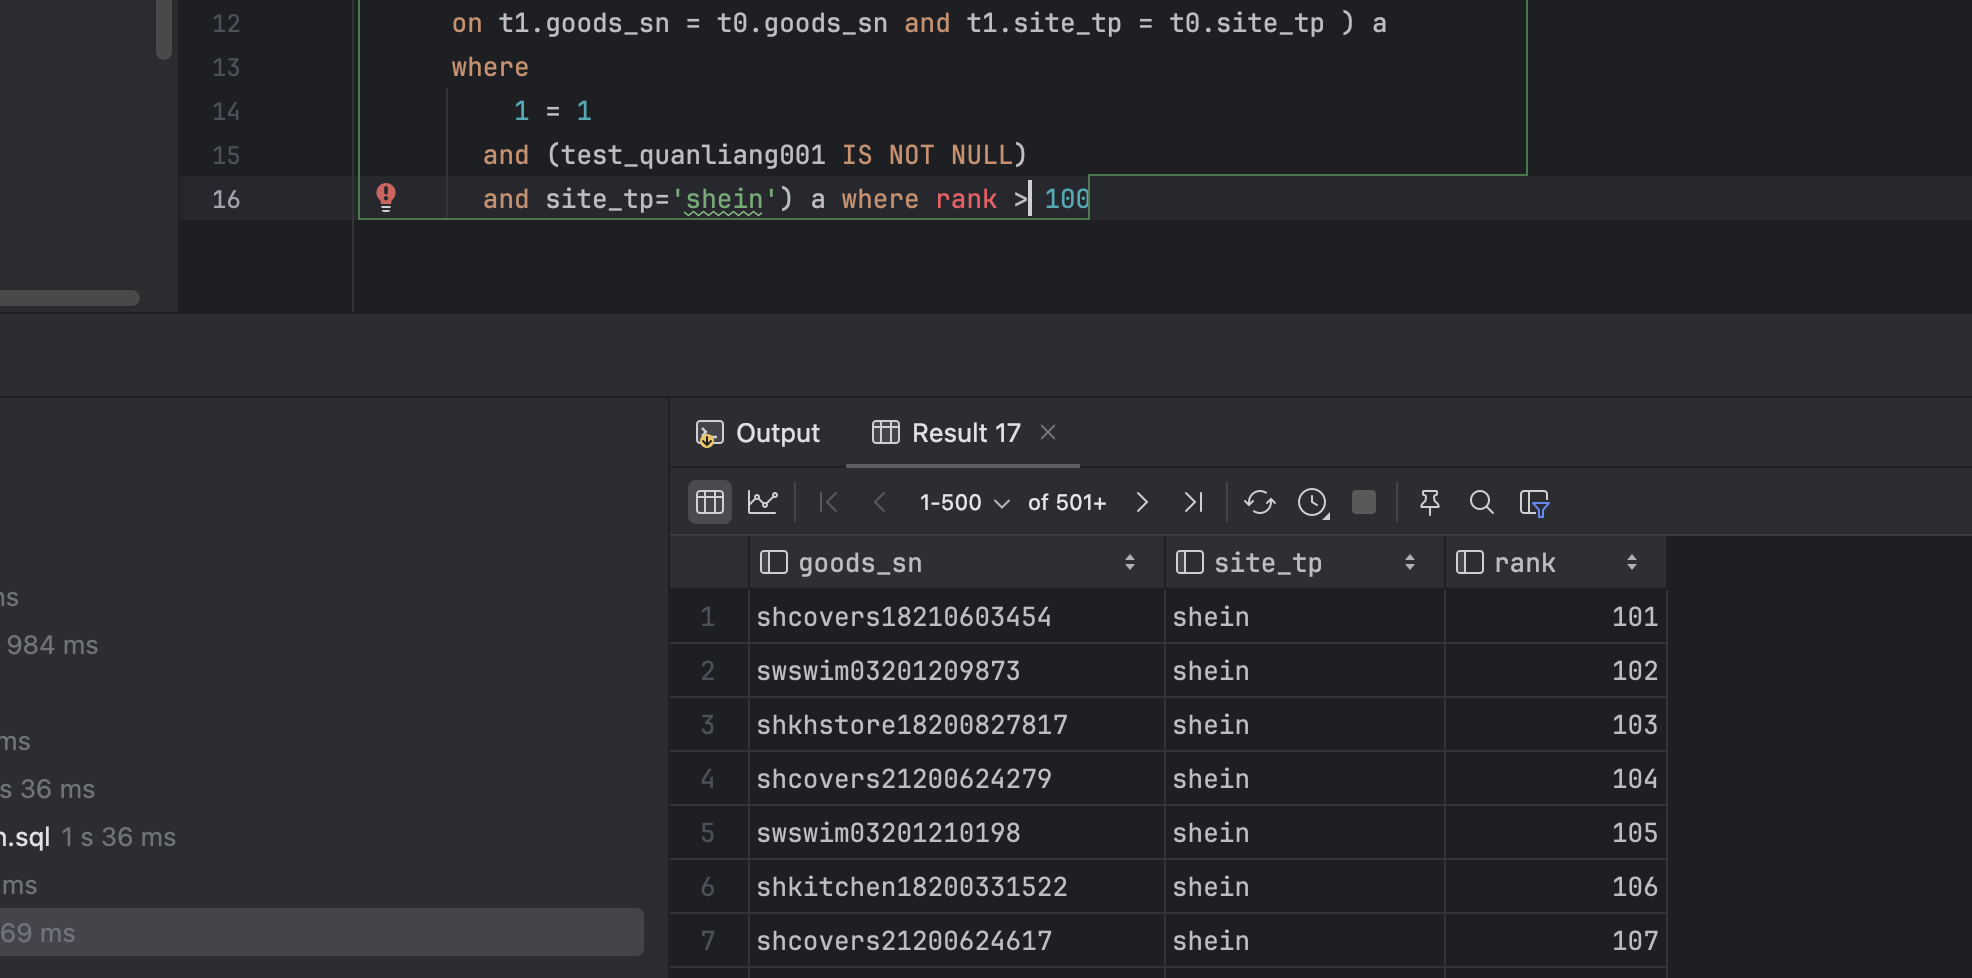The width and height of the screenshot is (1972, 978).
Task: Select cell shkhstore18200827817
Action: pos(957,725)
